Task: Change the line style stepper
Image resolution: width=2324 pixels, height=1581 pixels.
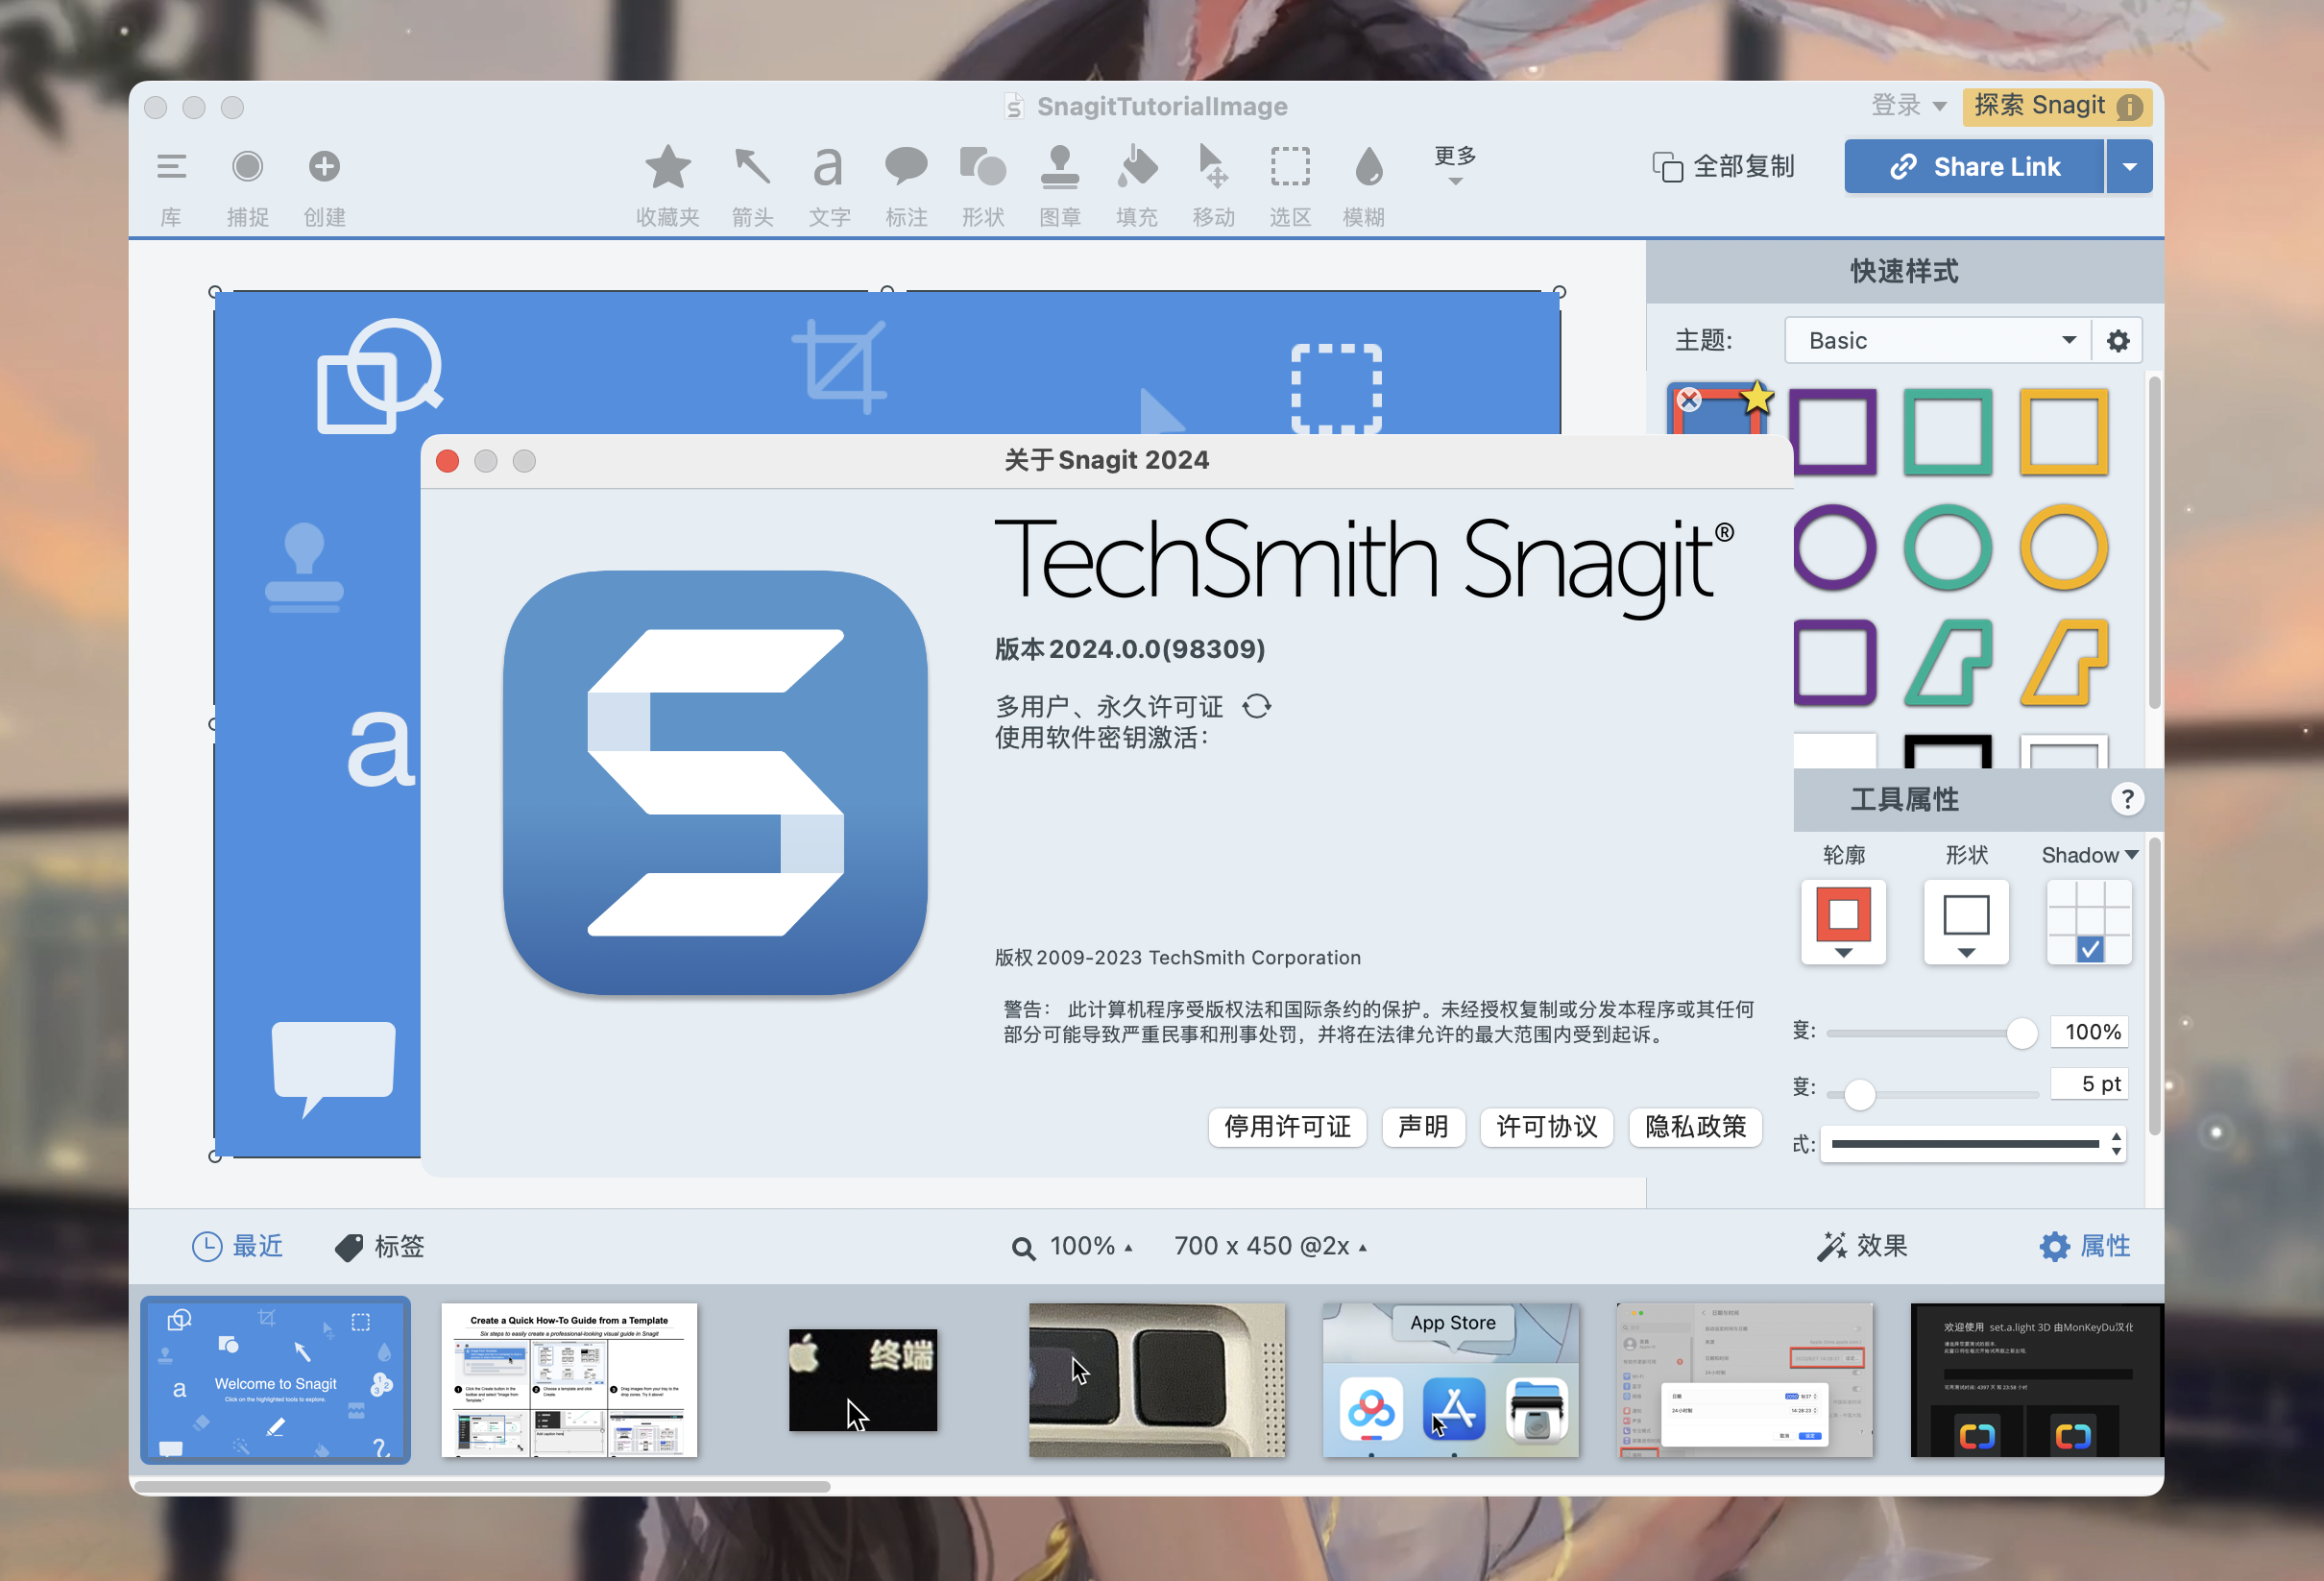Action: pos(2116,1144)
